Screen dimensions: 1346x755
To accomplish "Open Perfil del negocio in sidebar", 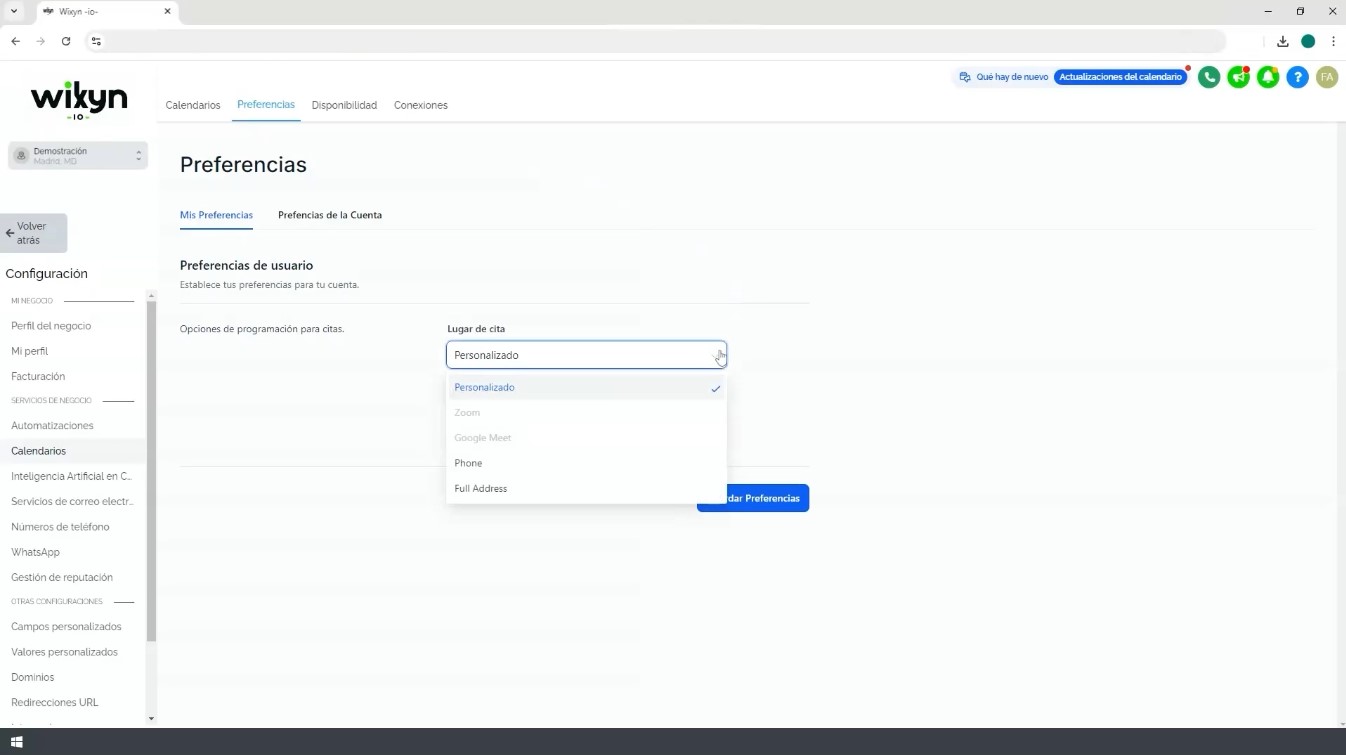I will pos(51,326).
